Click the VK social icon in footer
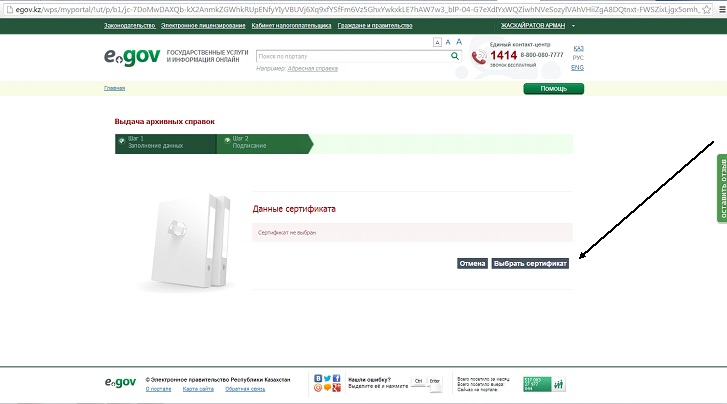Screen dimensions: 727x404 coord(318,378)
